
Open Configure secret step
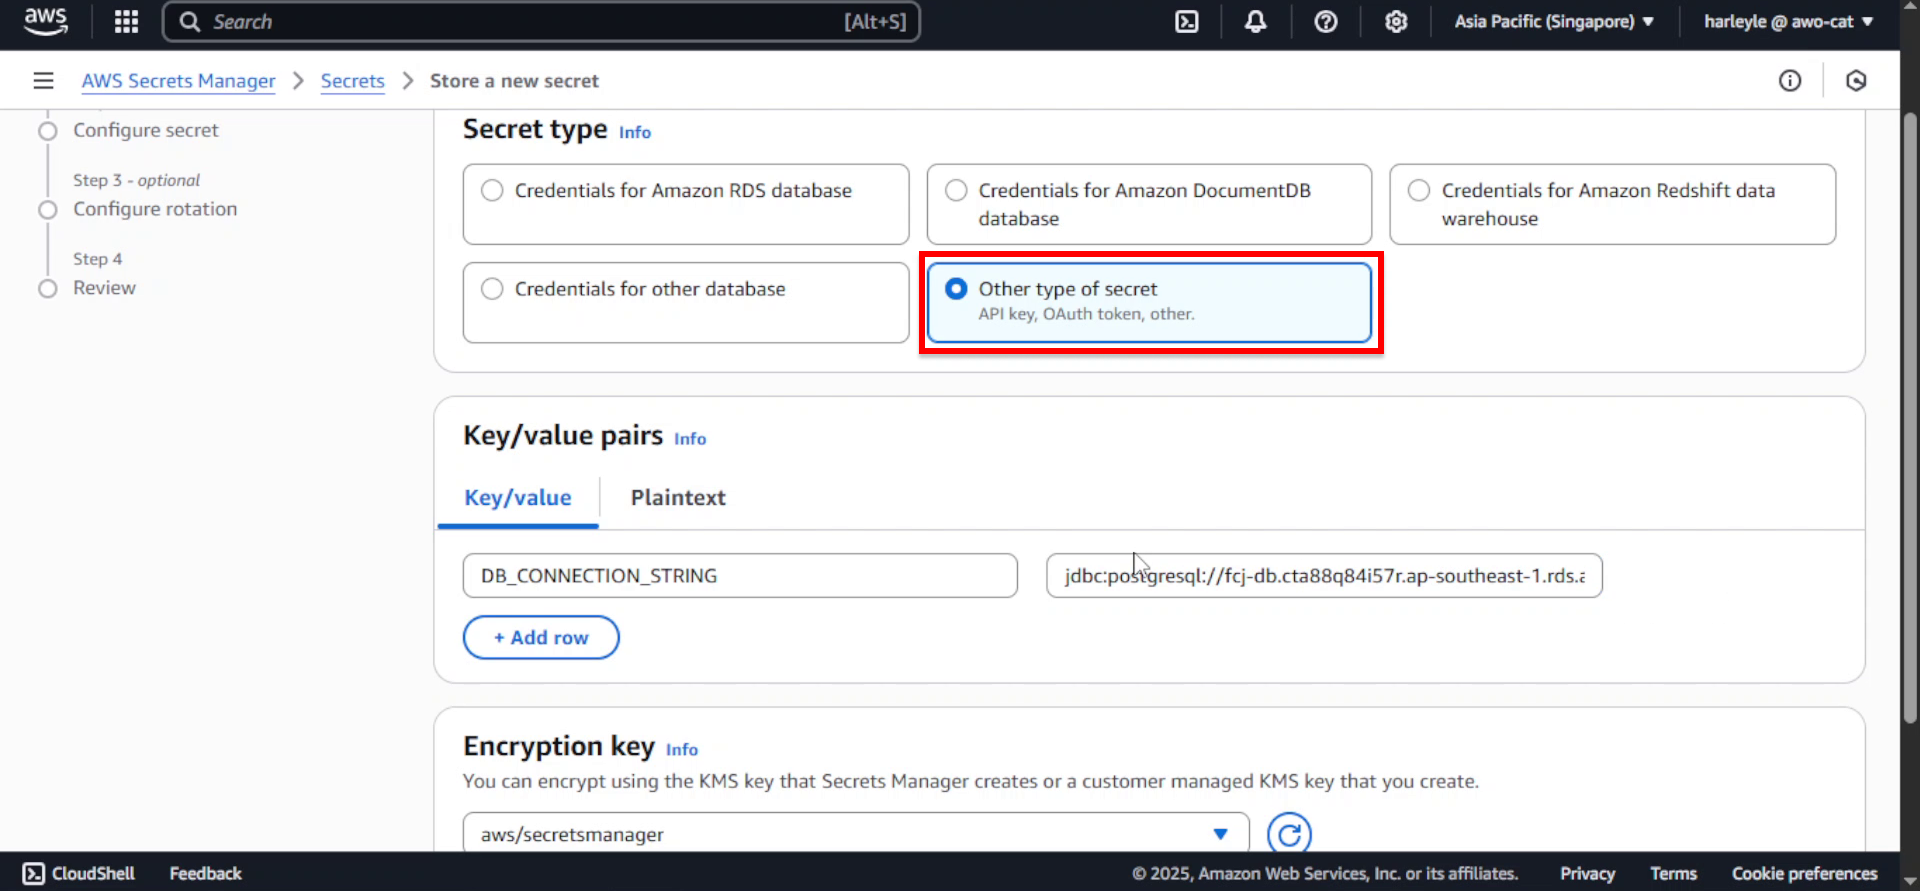(x=145, y=130)
